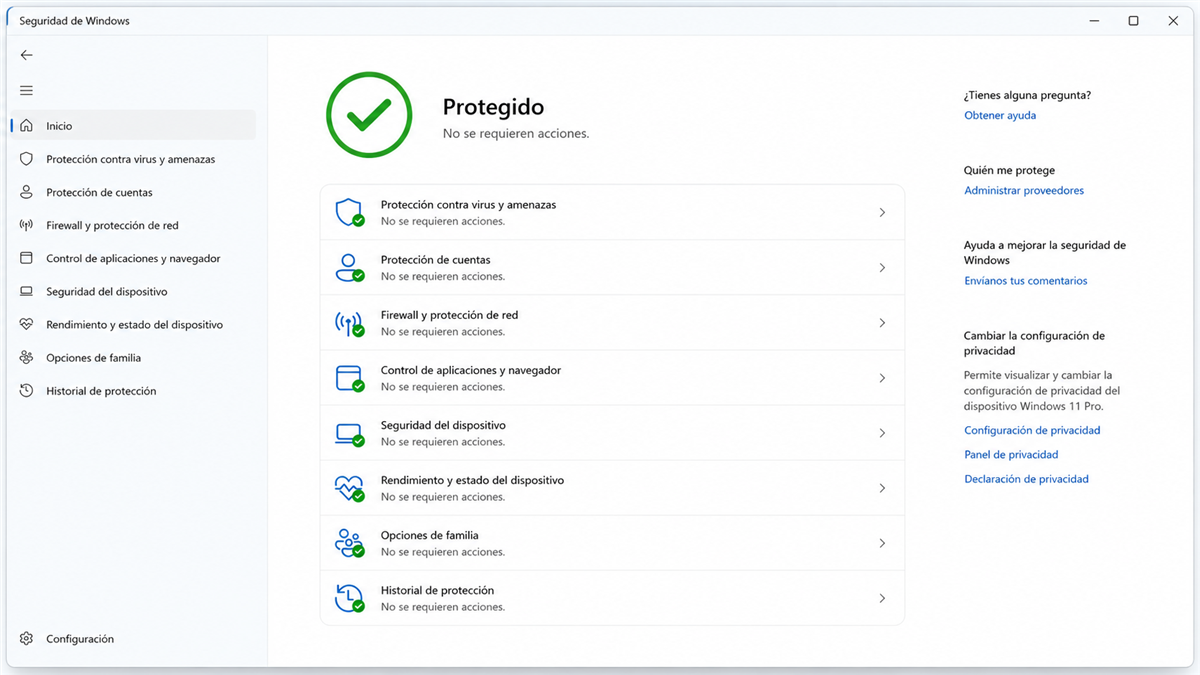Click the Quién me protege heading
Viewport: 1200px width, 675px height.
pos(1009,171)
